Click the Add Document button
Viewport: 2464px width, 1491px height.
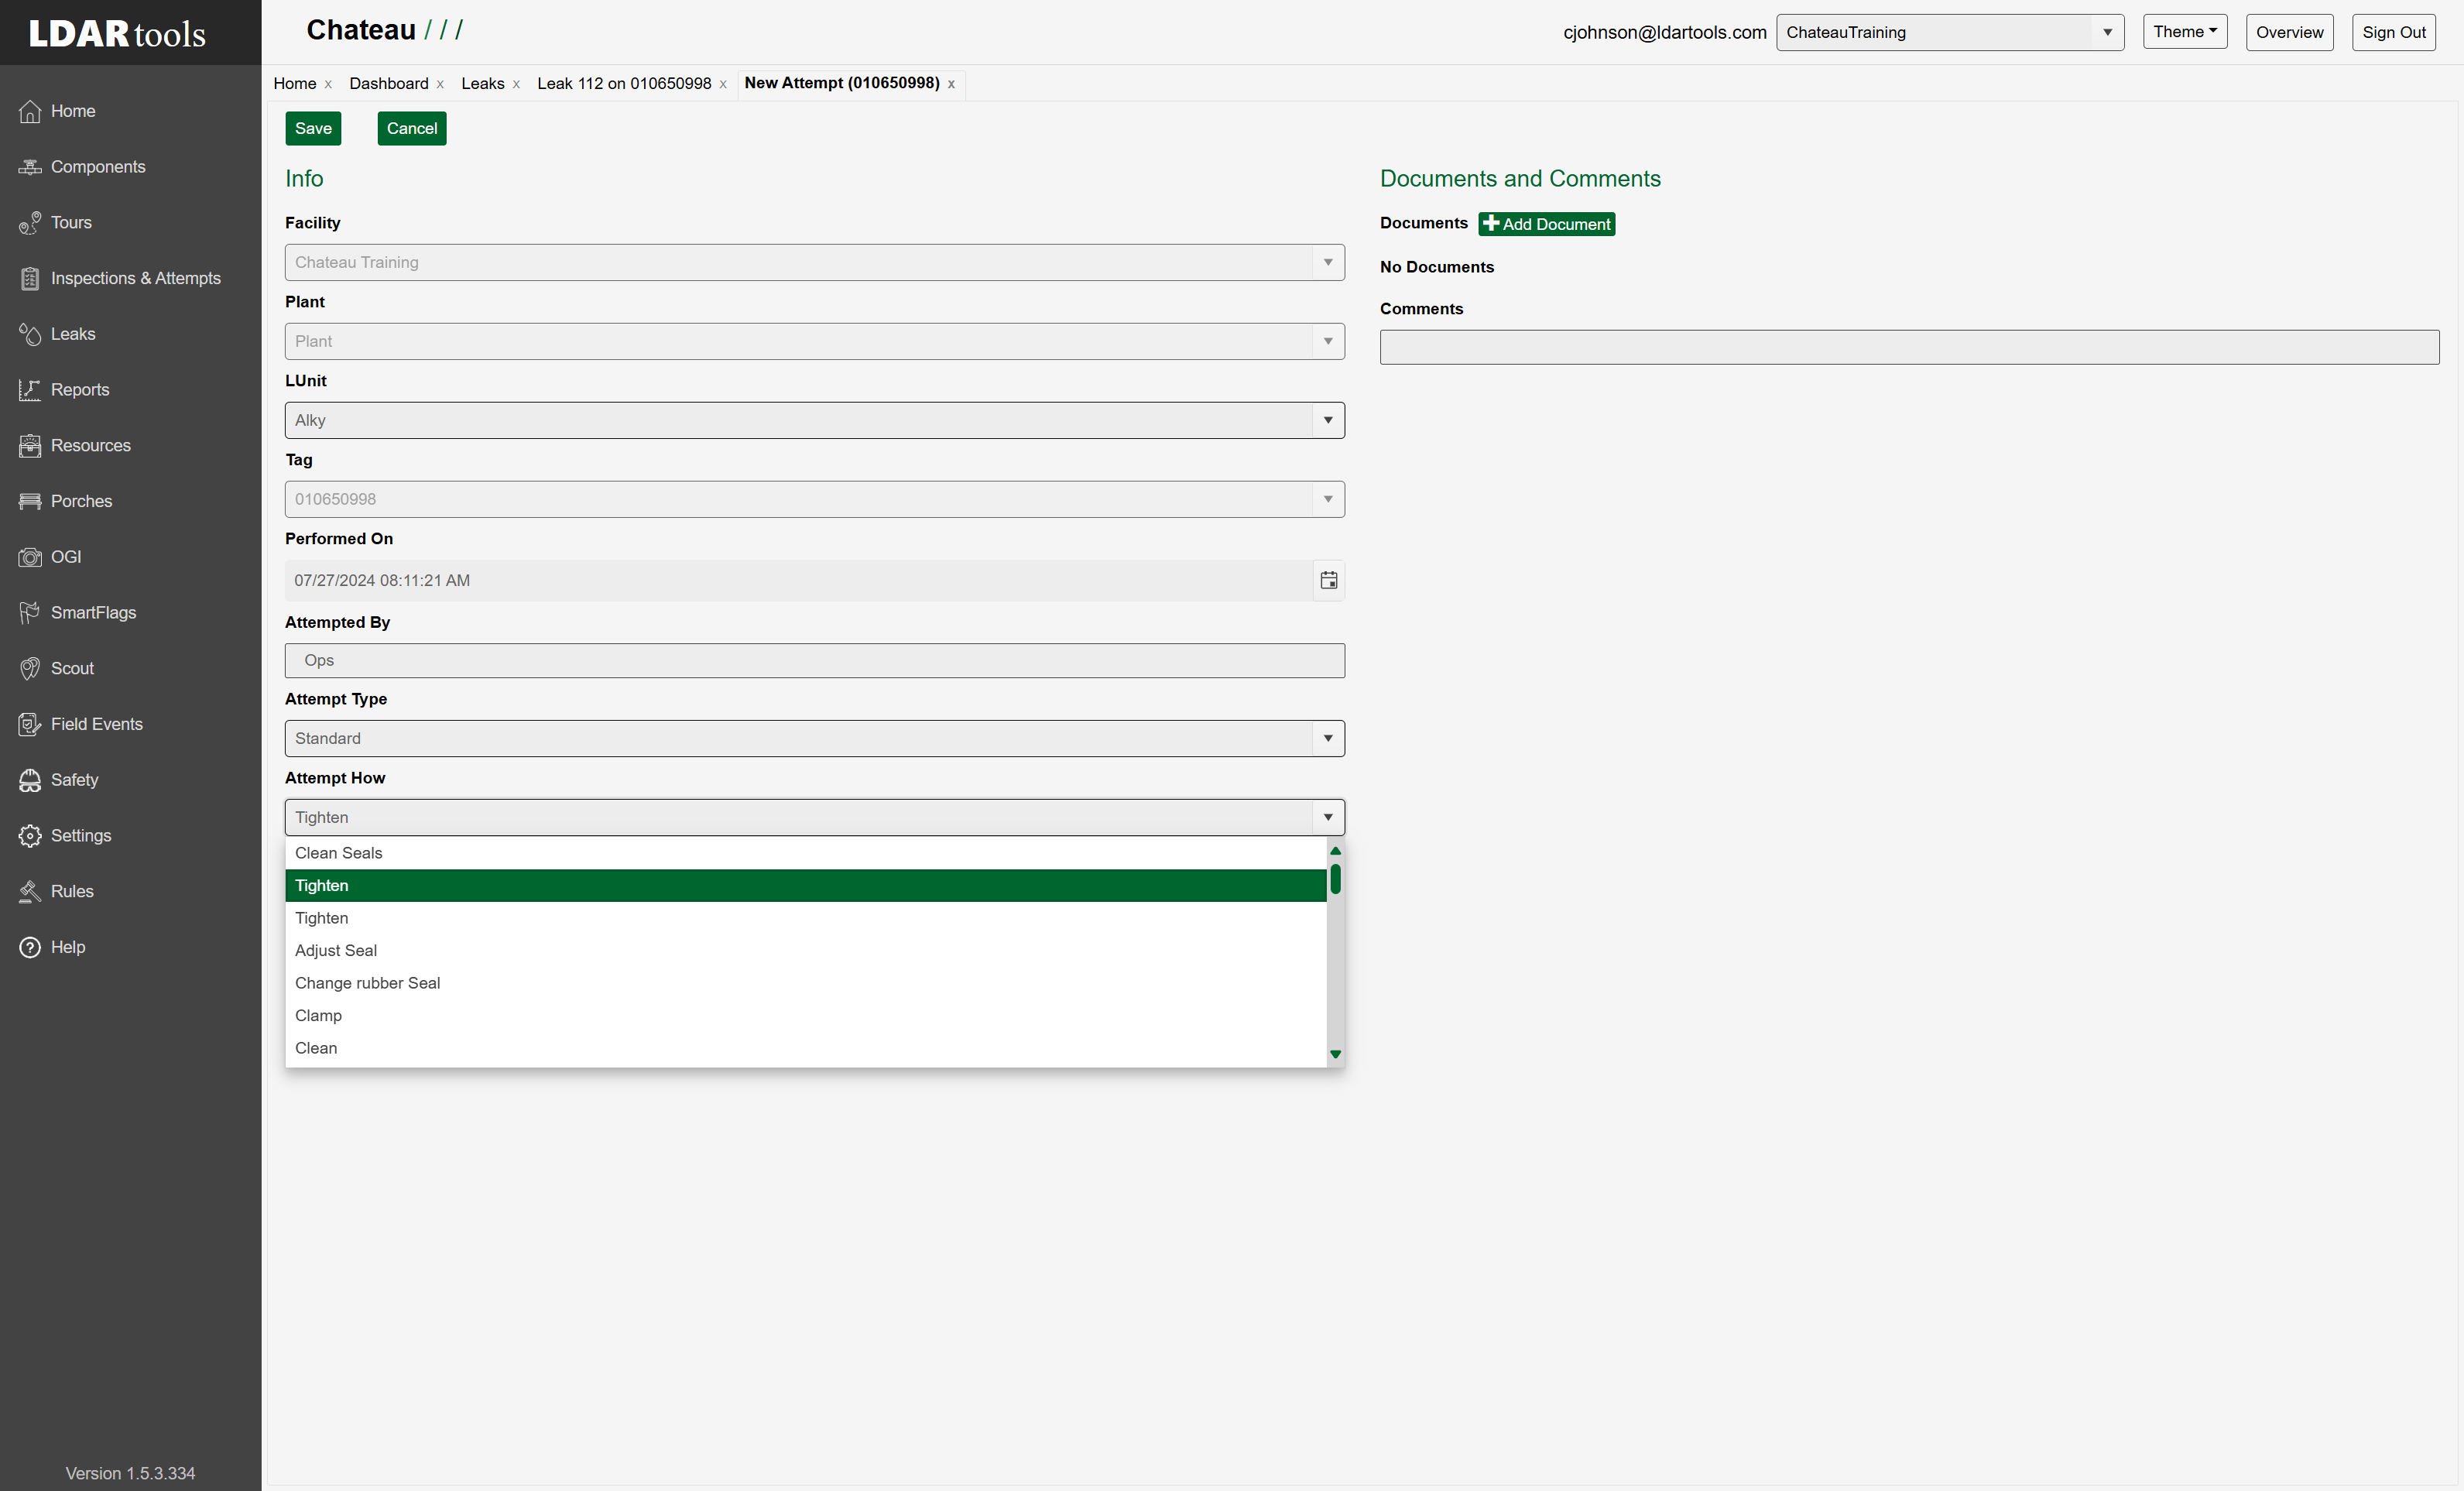tap(1546, 224)
